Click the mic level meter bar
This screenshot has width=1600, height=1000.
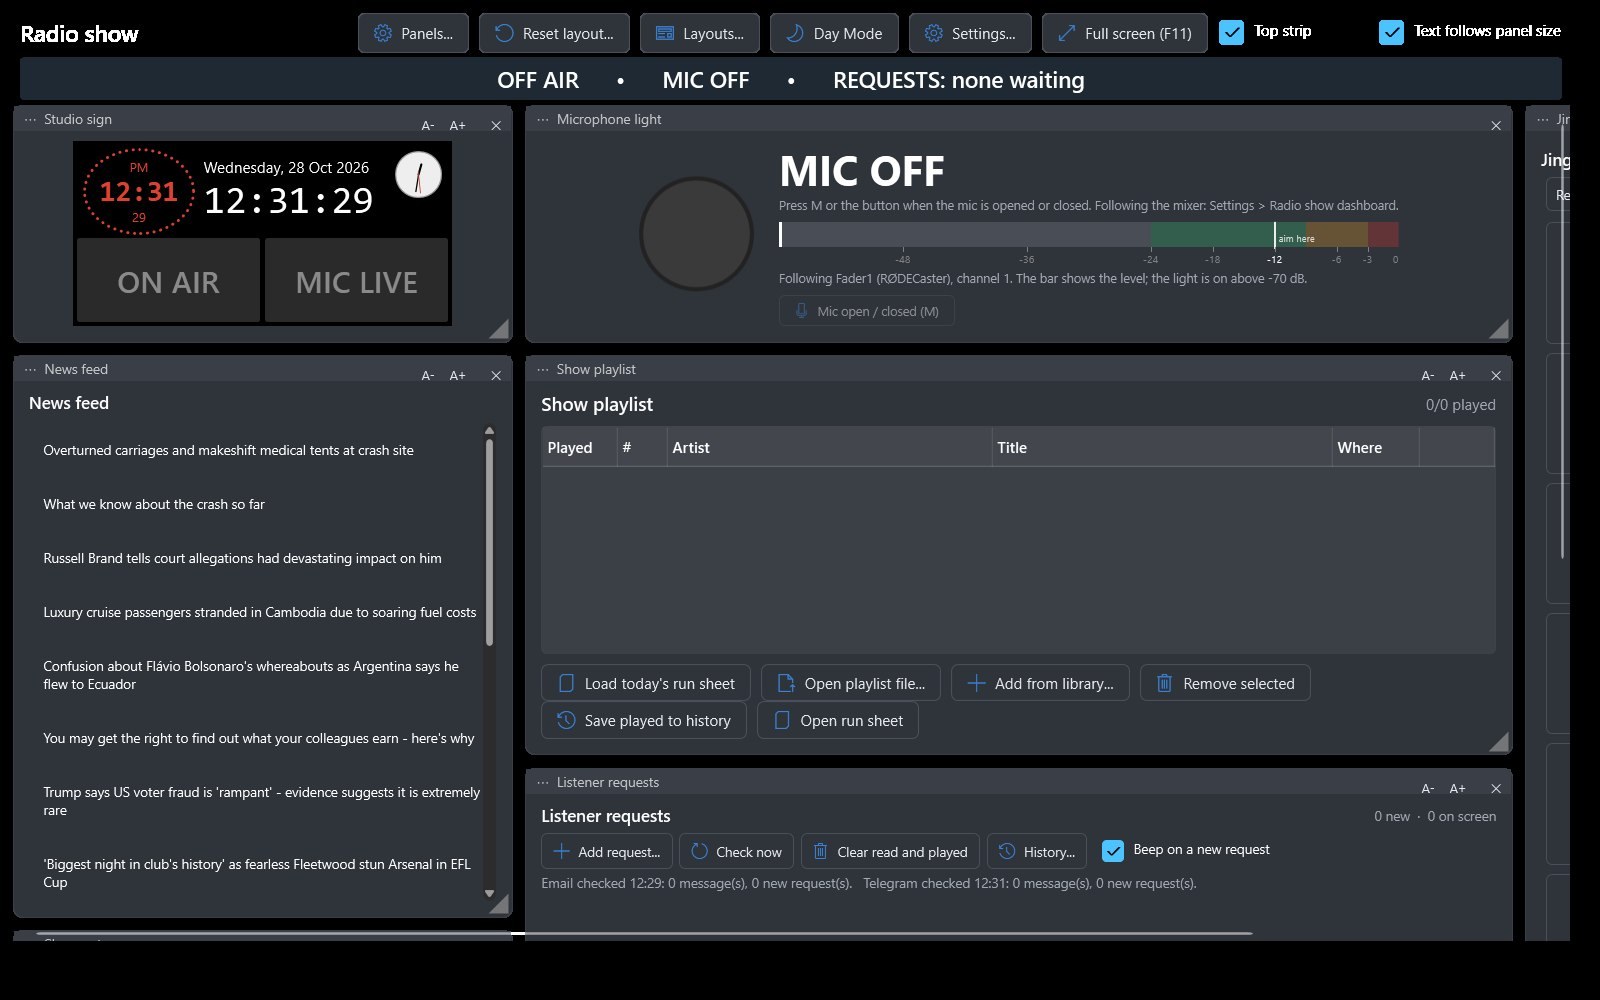(1088, 235)
